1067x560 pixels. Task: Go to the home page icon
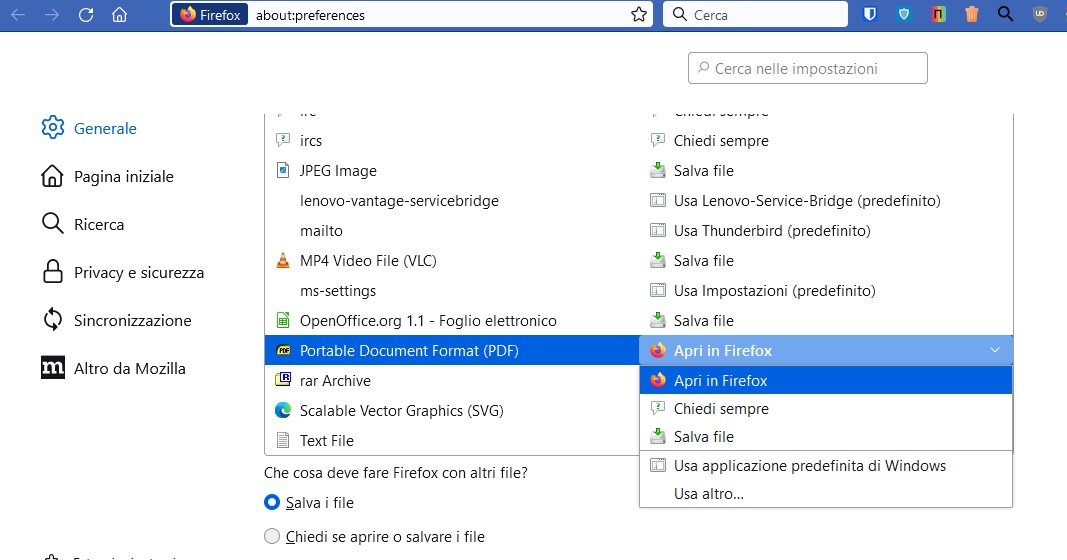pyautogui.click(x=119, y=15)
